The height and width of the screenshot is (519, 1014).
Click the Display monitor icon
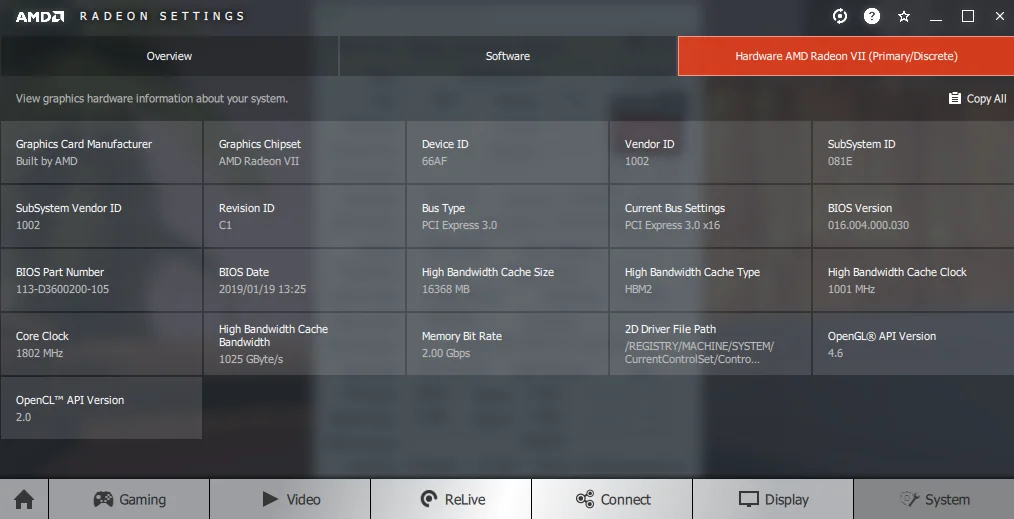pyautogui.click(x=749, y=499)
